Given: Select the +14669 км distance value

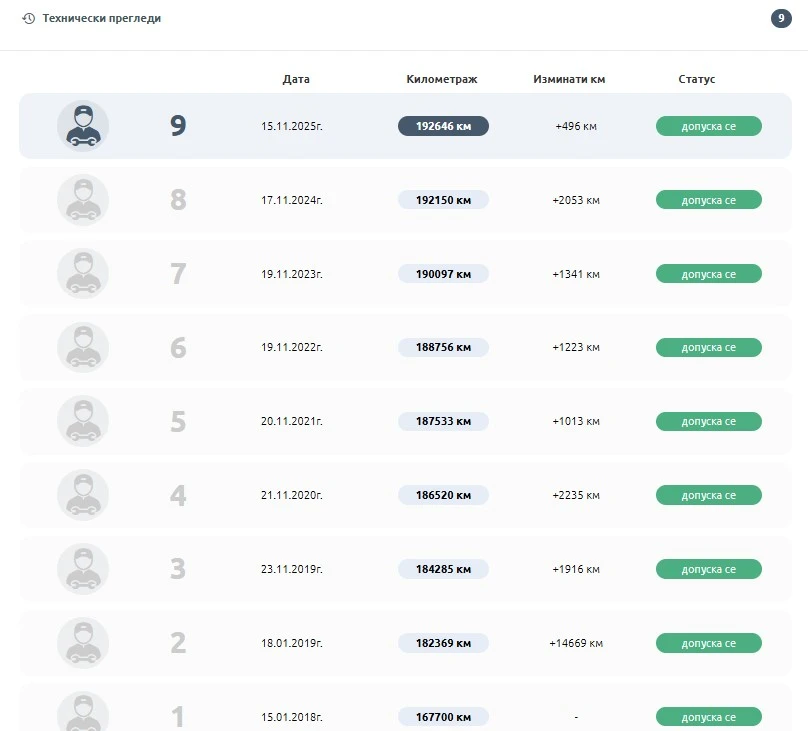Looking at the screenshot, I should [575, 643].
